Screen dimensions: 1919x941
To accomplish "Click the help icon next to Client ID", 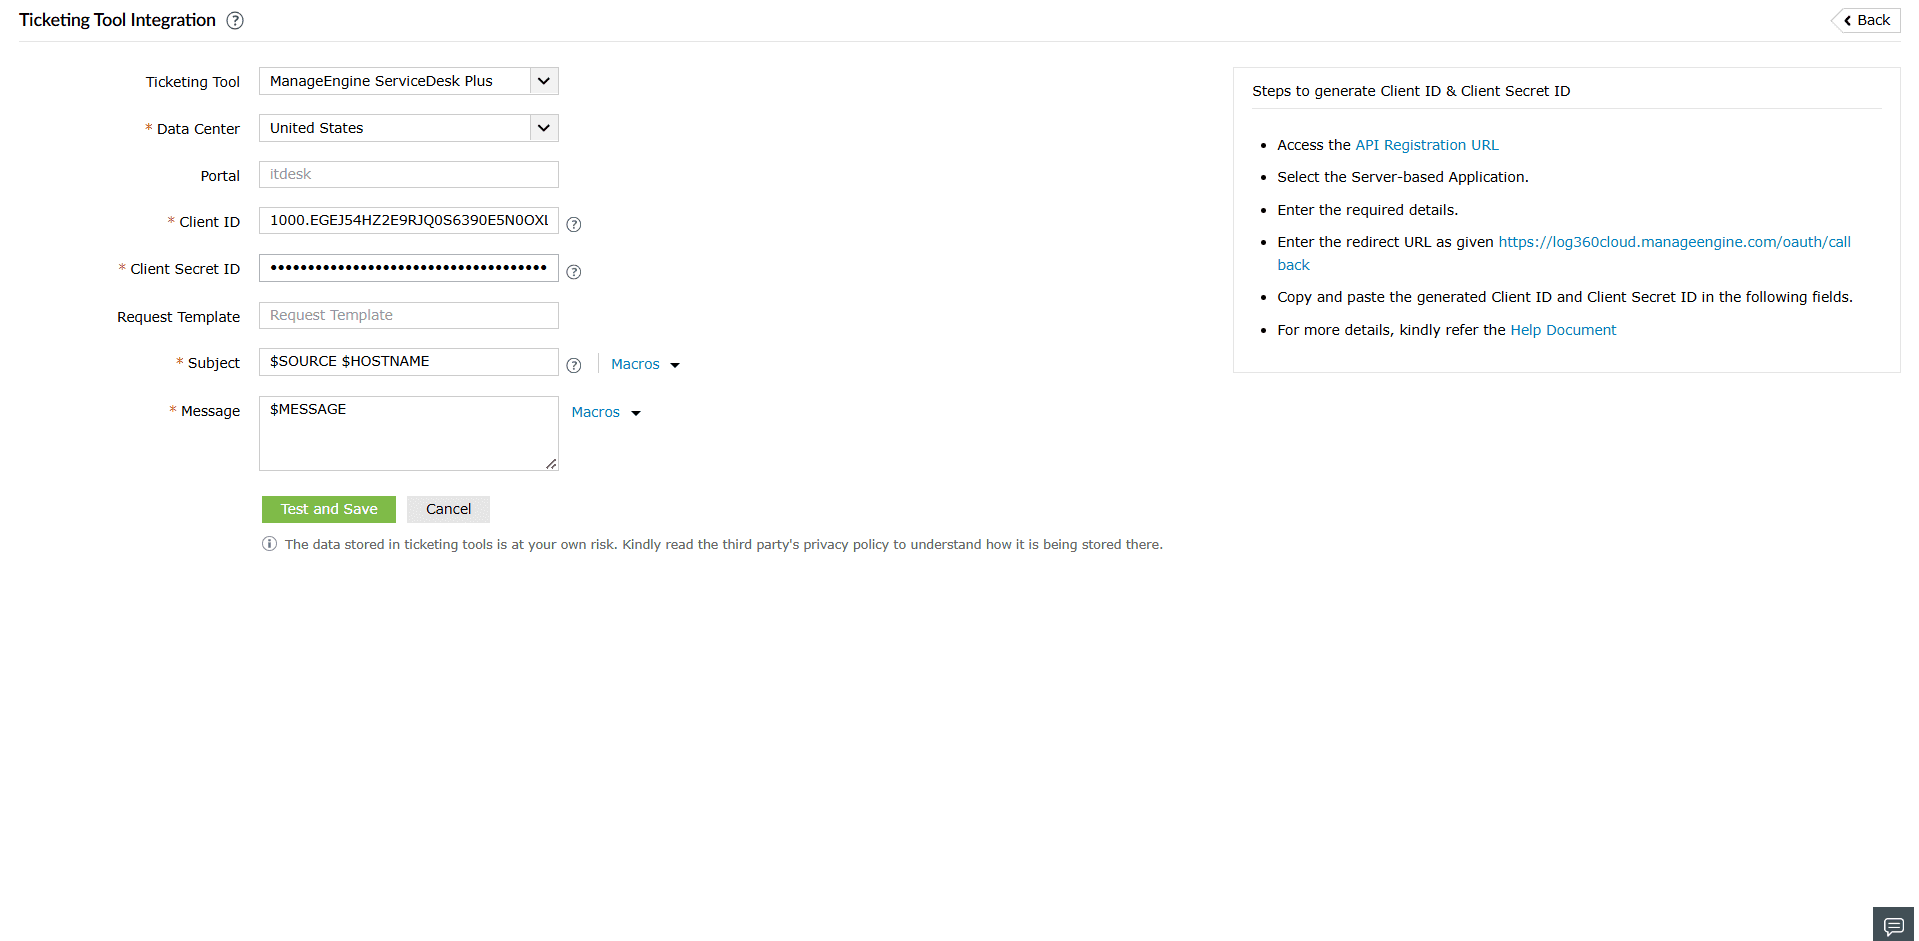I will tap(574, 224).
